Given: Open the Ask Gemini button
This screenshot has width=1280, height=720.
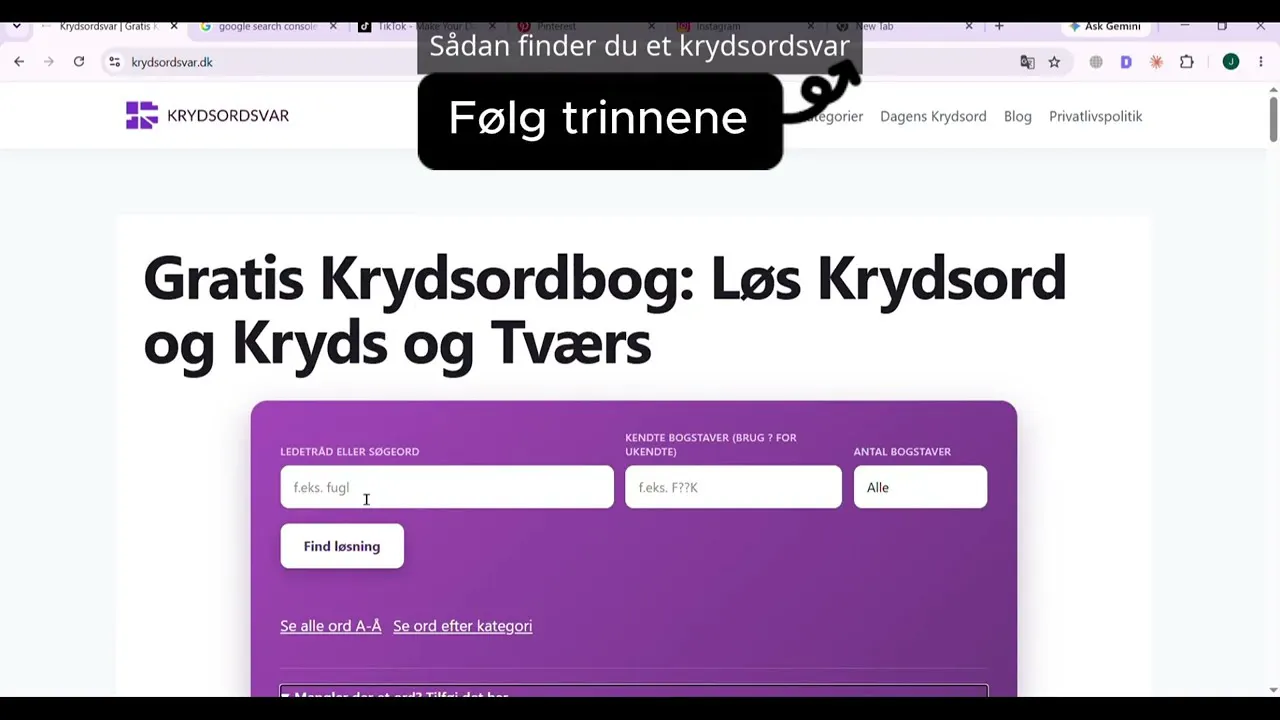Looking at the screenshot, I should [x=1105, y=26].
